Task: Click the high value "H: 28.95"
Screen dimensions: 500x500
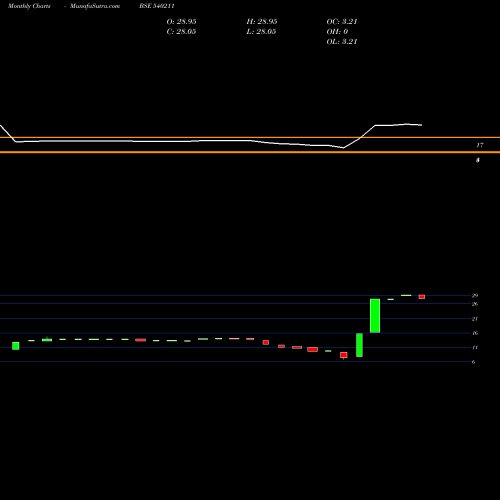Action: tap(262, 22)
